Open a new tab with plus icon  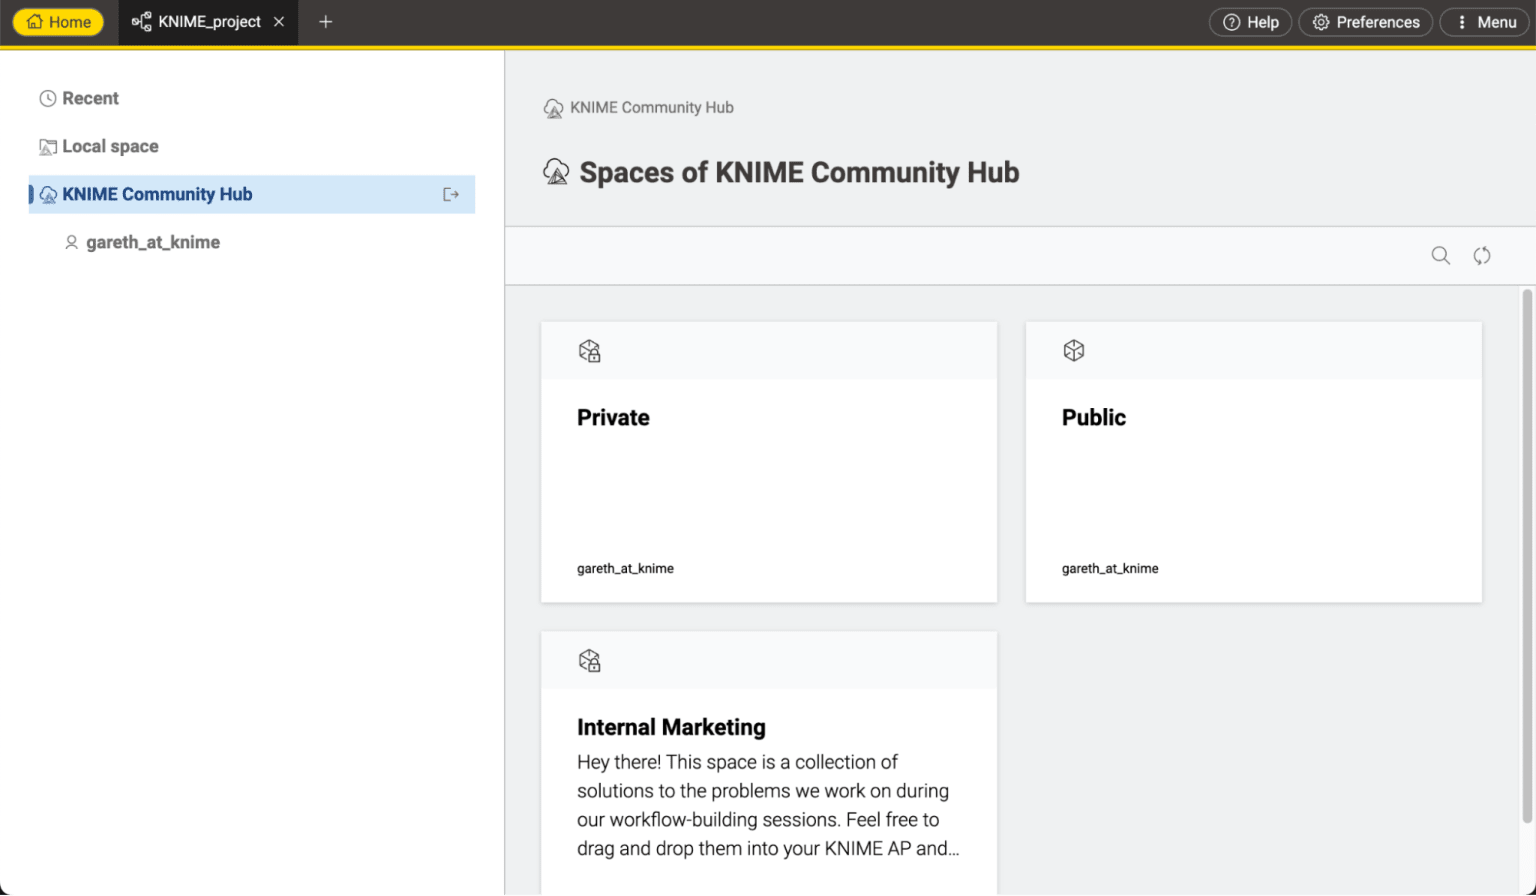click(325, 22)
